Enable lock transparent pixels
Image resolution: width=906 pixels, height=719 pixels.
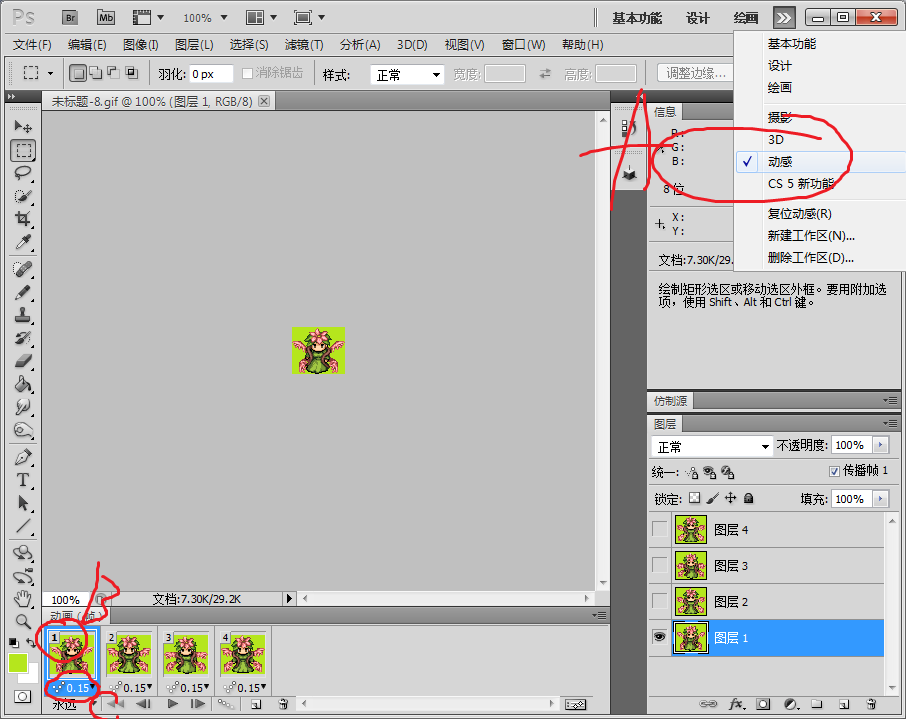coord(695,498)
